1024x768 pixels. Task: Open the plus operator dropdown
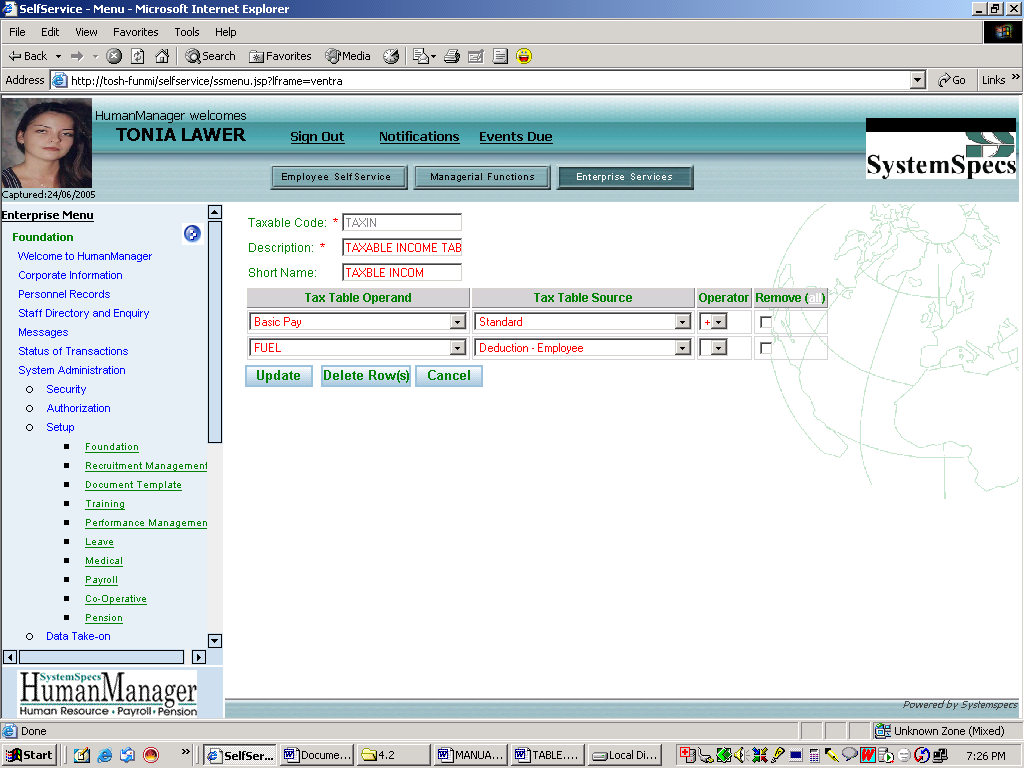718,322
